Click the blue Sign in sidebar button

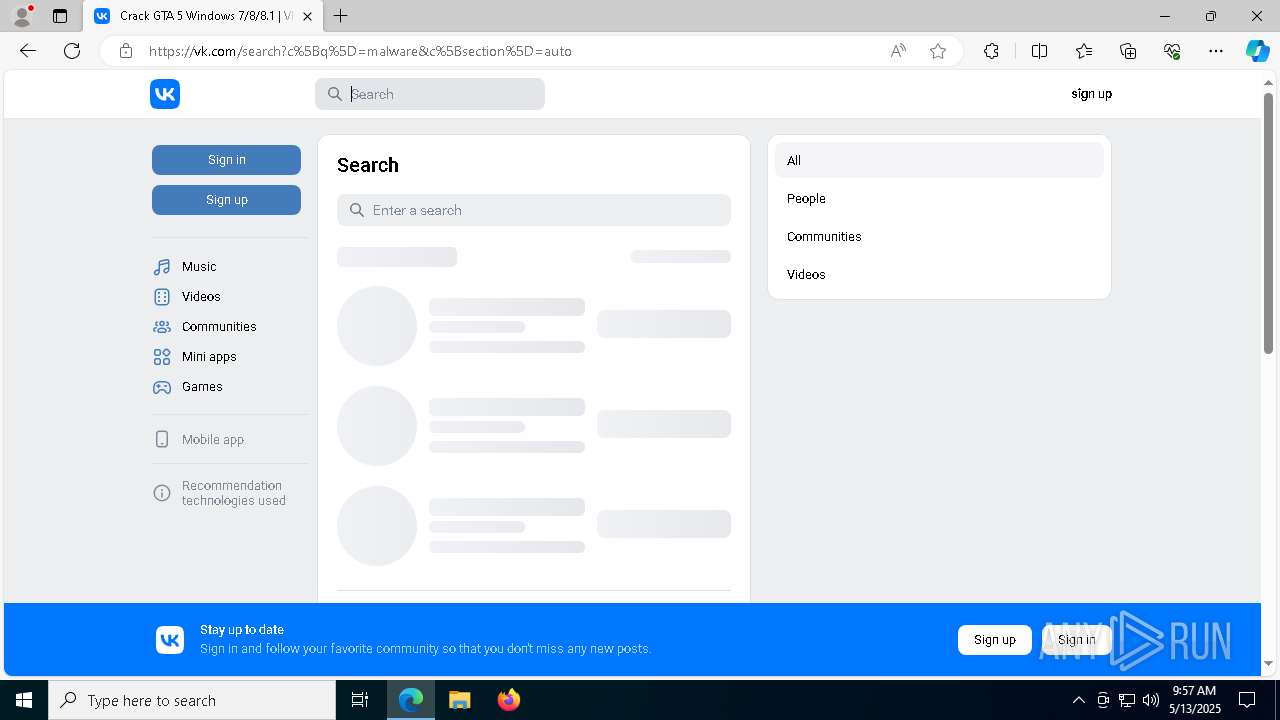pyautogui.click(x=226, y=160)
